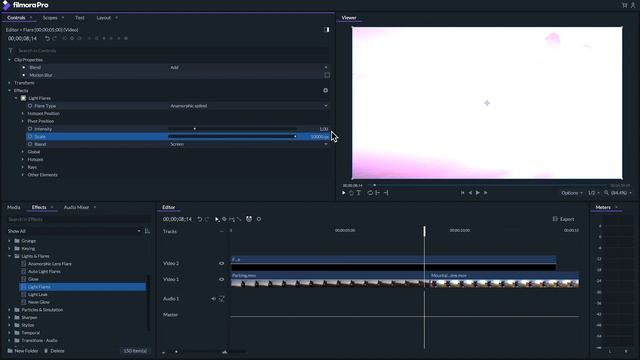Select the timeline Rate Stretch tool
The width and height of the screenshot is (640, 360).
click(239, 219)
